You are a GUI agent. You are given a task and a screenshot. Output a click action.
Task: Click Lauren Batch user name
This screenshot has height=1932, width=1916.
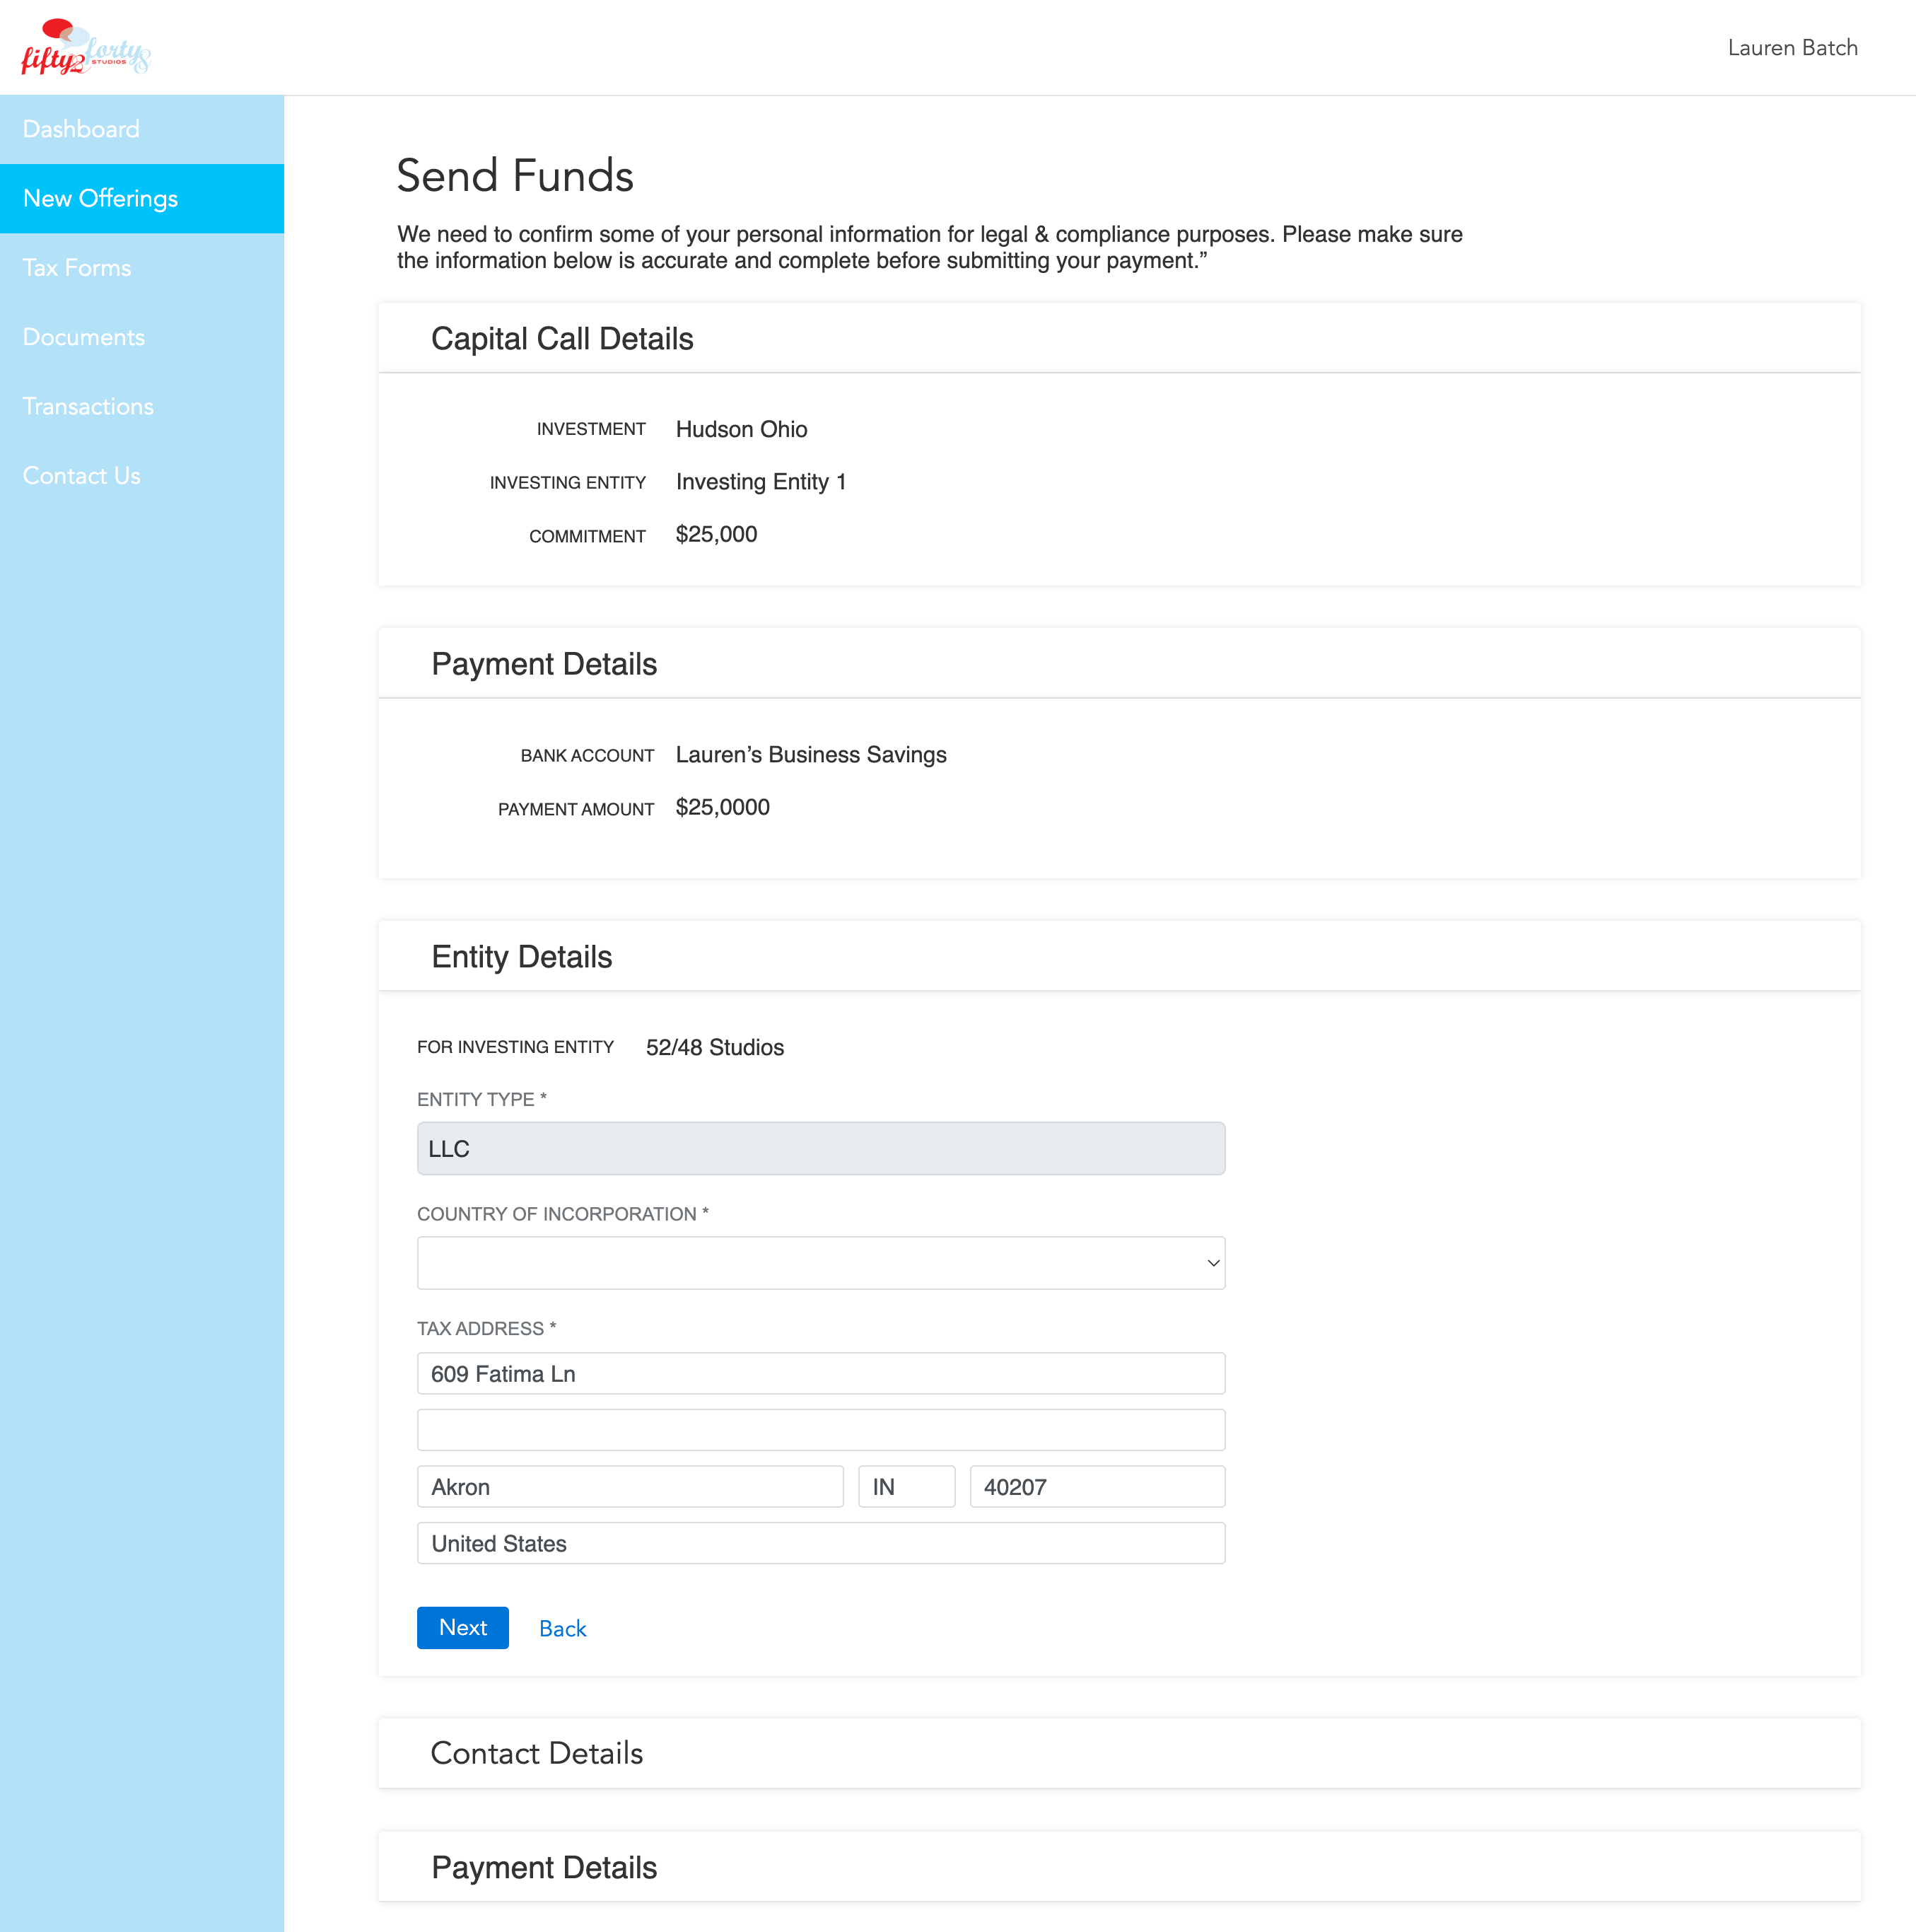(x=1792, y=48)
